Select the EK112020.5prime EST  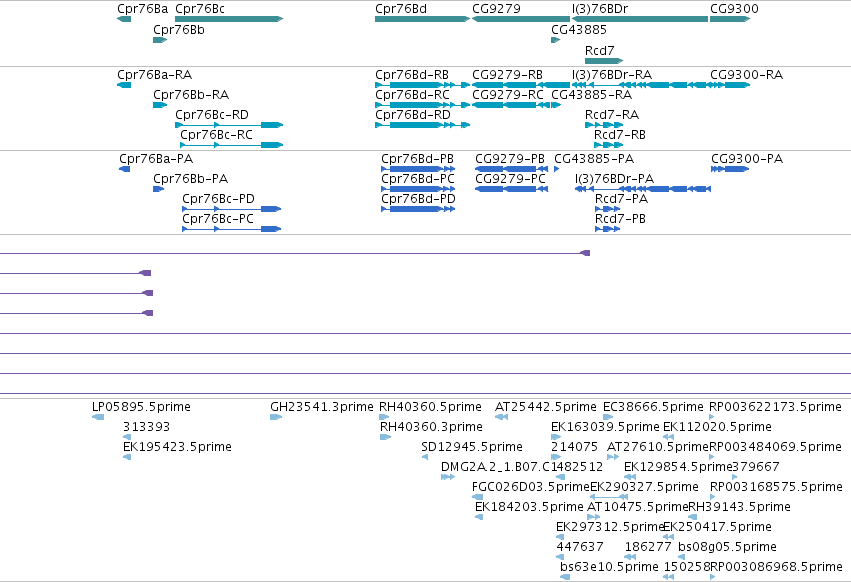(668, 437)
